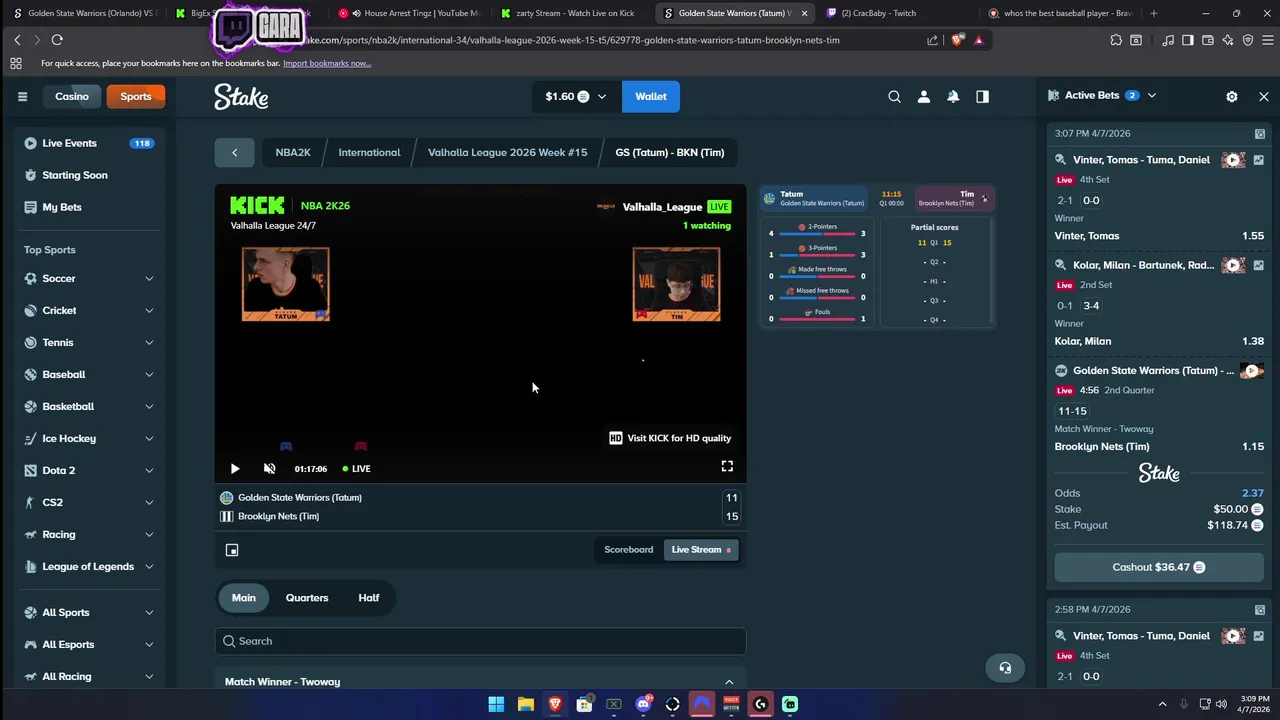1280x720 pixels.
Task: Open the site search magnifier
Action: (894, 97)
